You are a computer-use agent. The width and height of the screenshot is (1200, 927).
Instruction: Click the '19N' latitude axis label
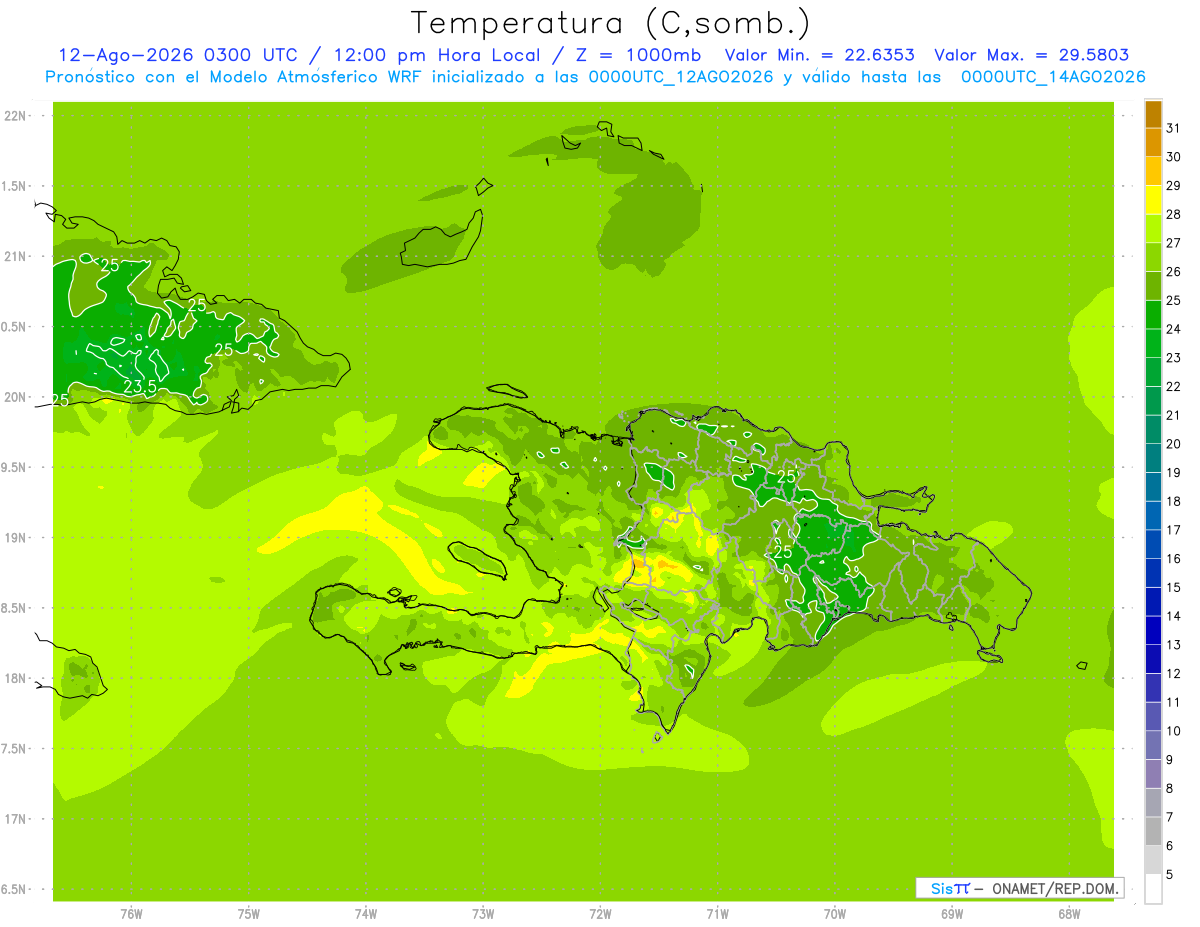14,538
